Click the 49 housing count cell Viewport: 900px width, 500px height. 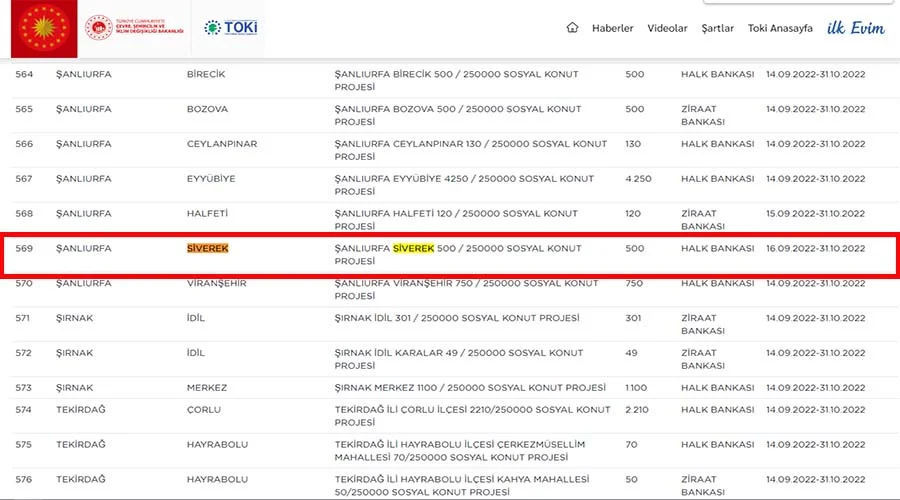click(x=631, y=353)
